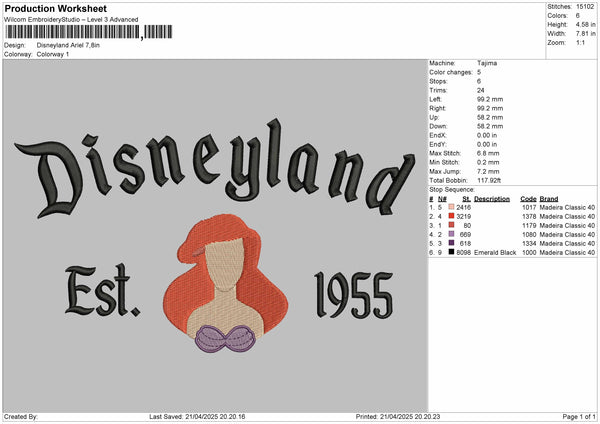Click stitch count '618' in stop row 5
Screen dimensions: 600x424
[465, 243]
